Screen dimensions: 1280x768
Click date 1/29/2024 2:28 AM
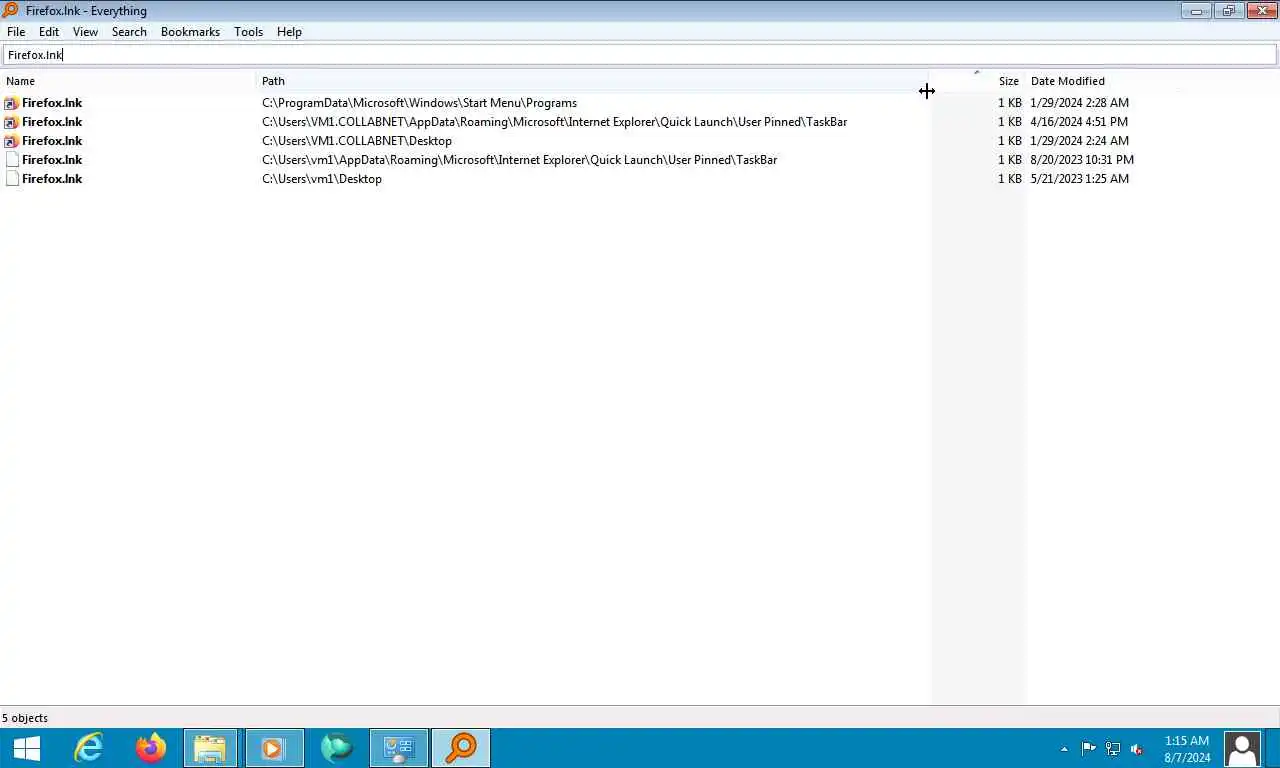click(x=1079, y=103)
